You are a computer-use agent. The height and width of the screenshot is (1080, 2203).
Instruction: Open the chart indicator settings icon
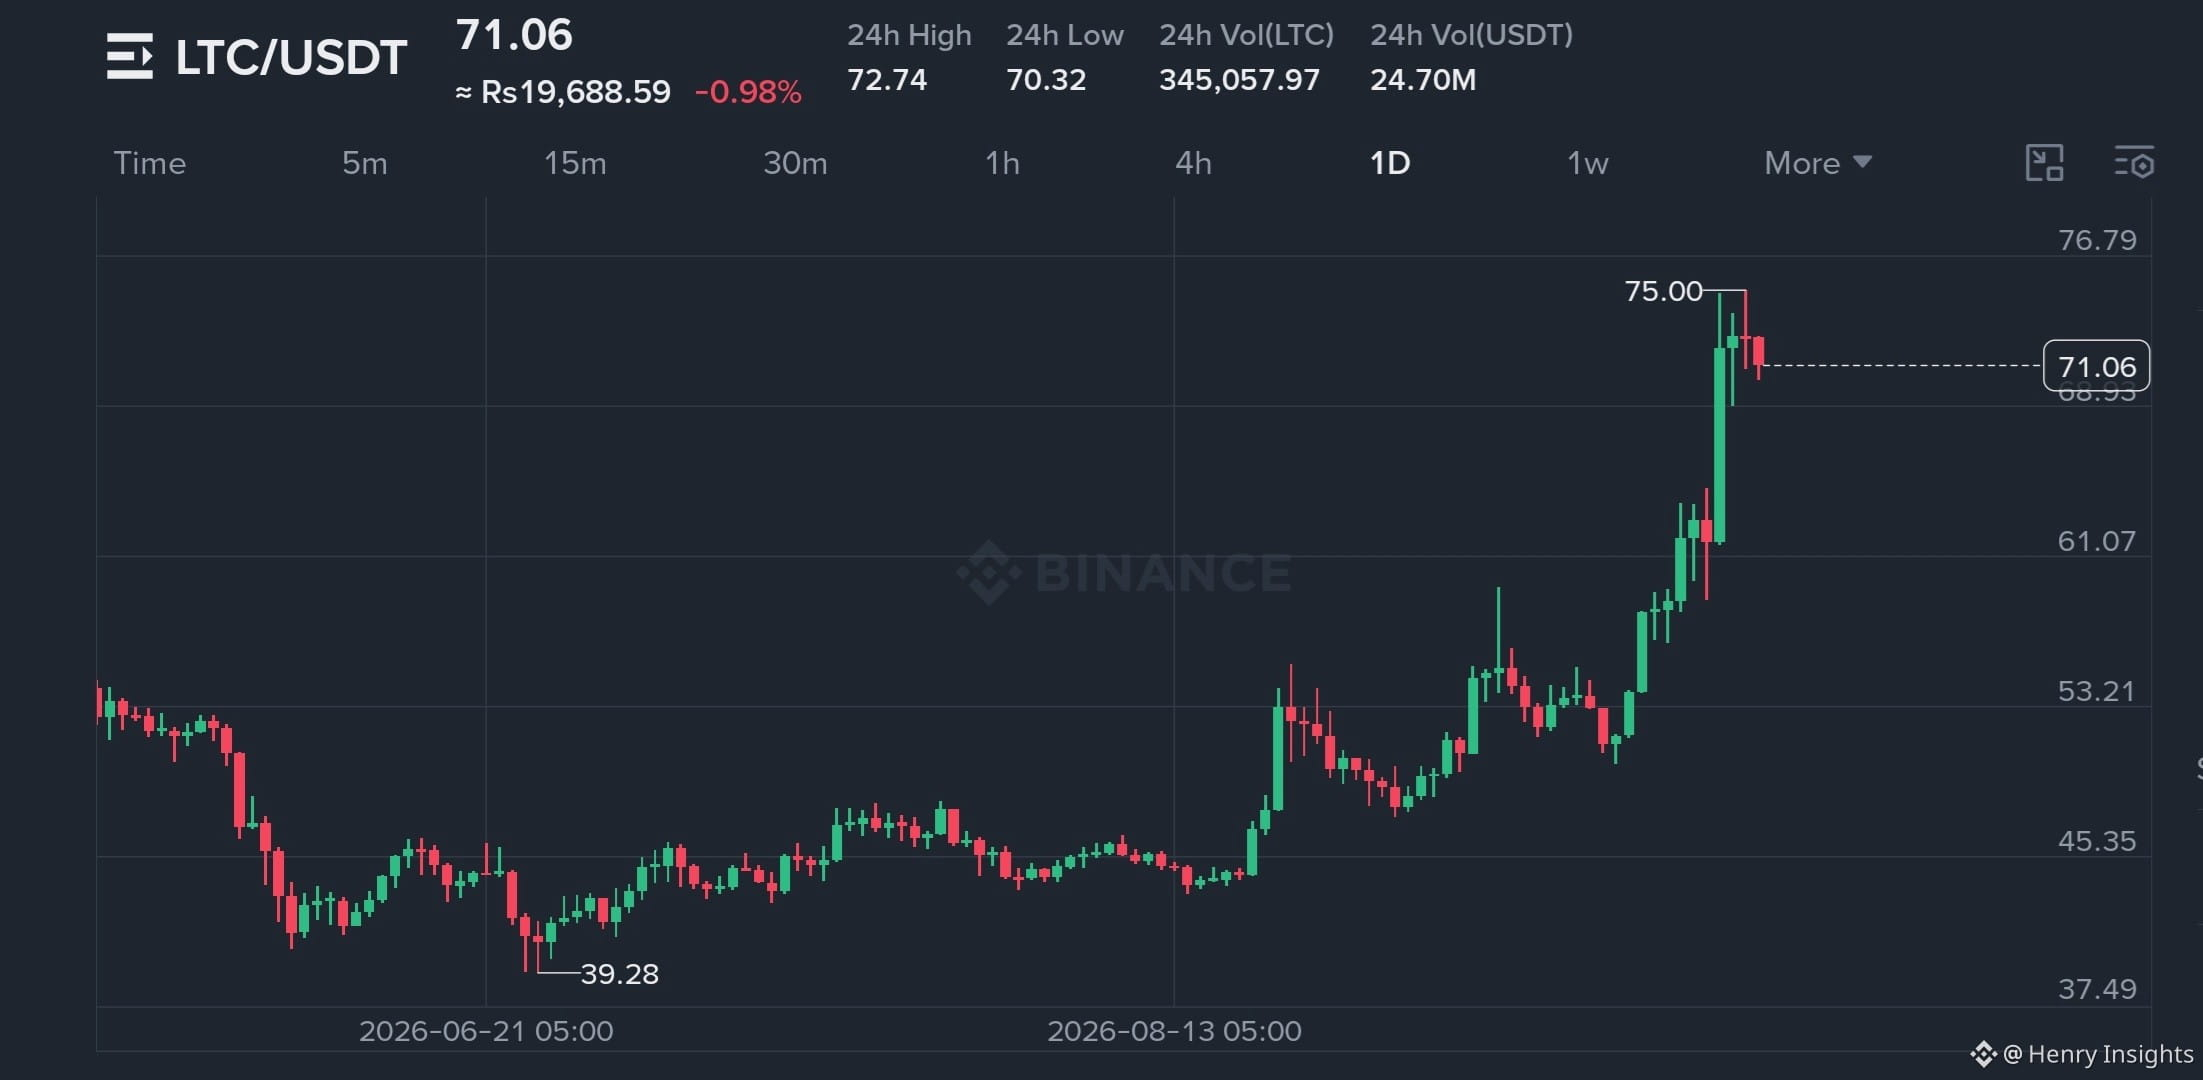click(2134, 163)
